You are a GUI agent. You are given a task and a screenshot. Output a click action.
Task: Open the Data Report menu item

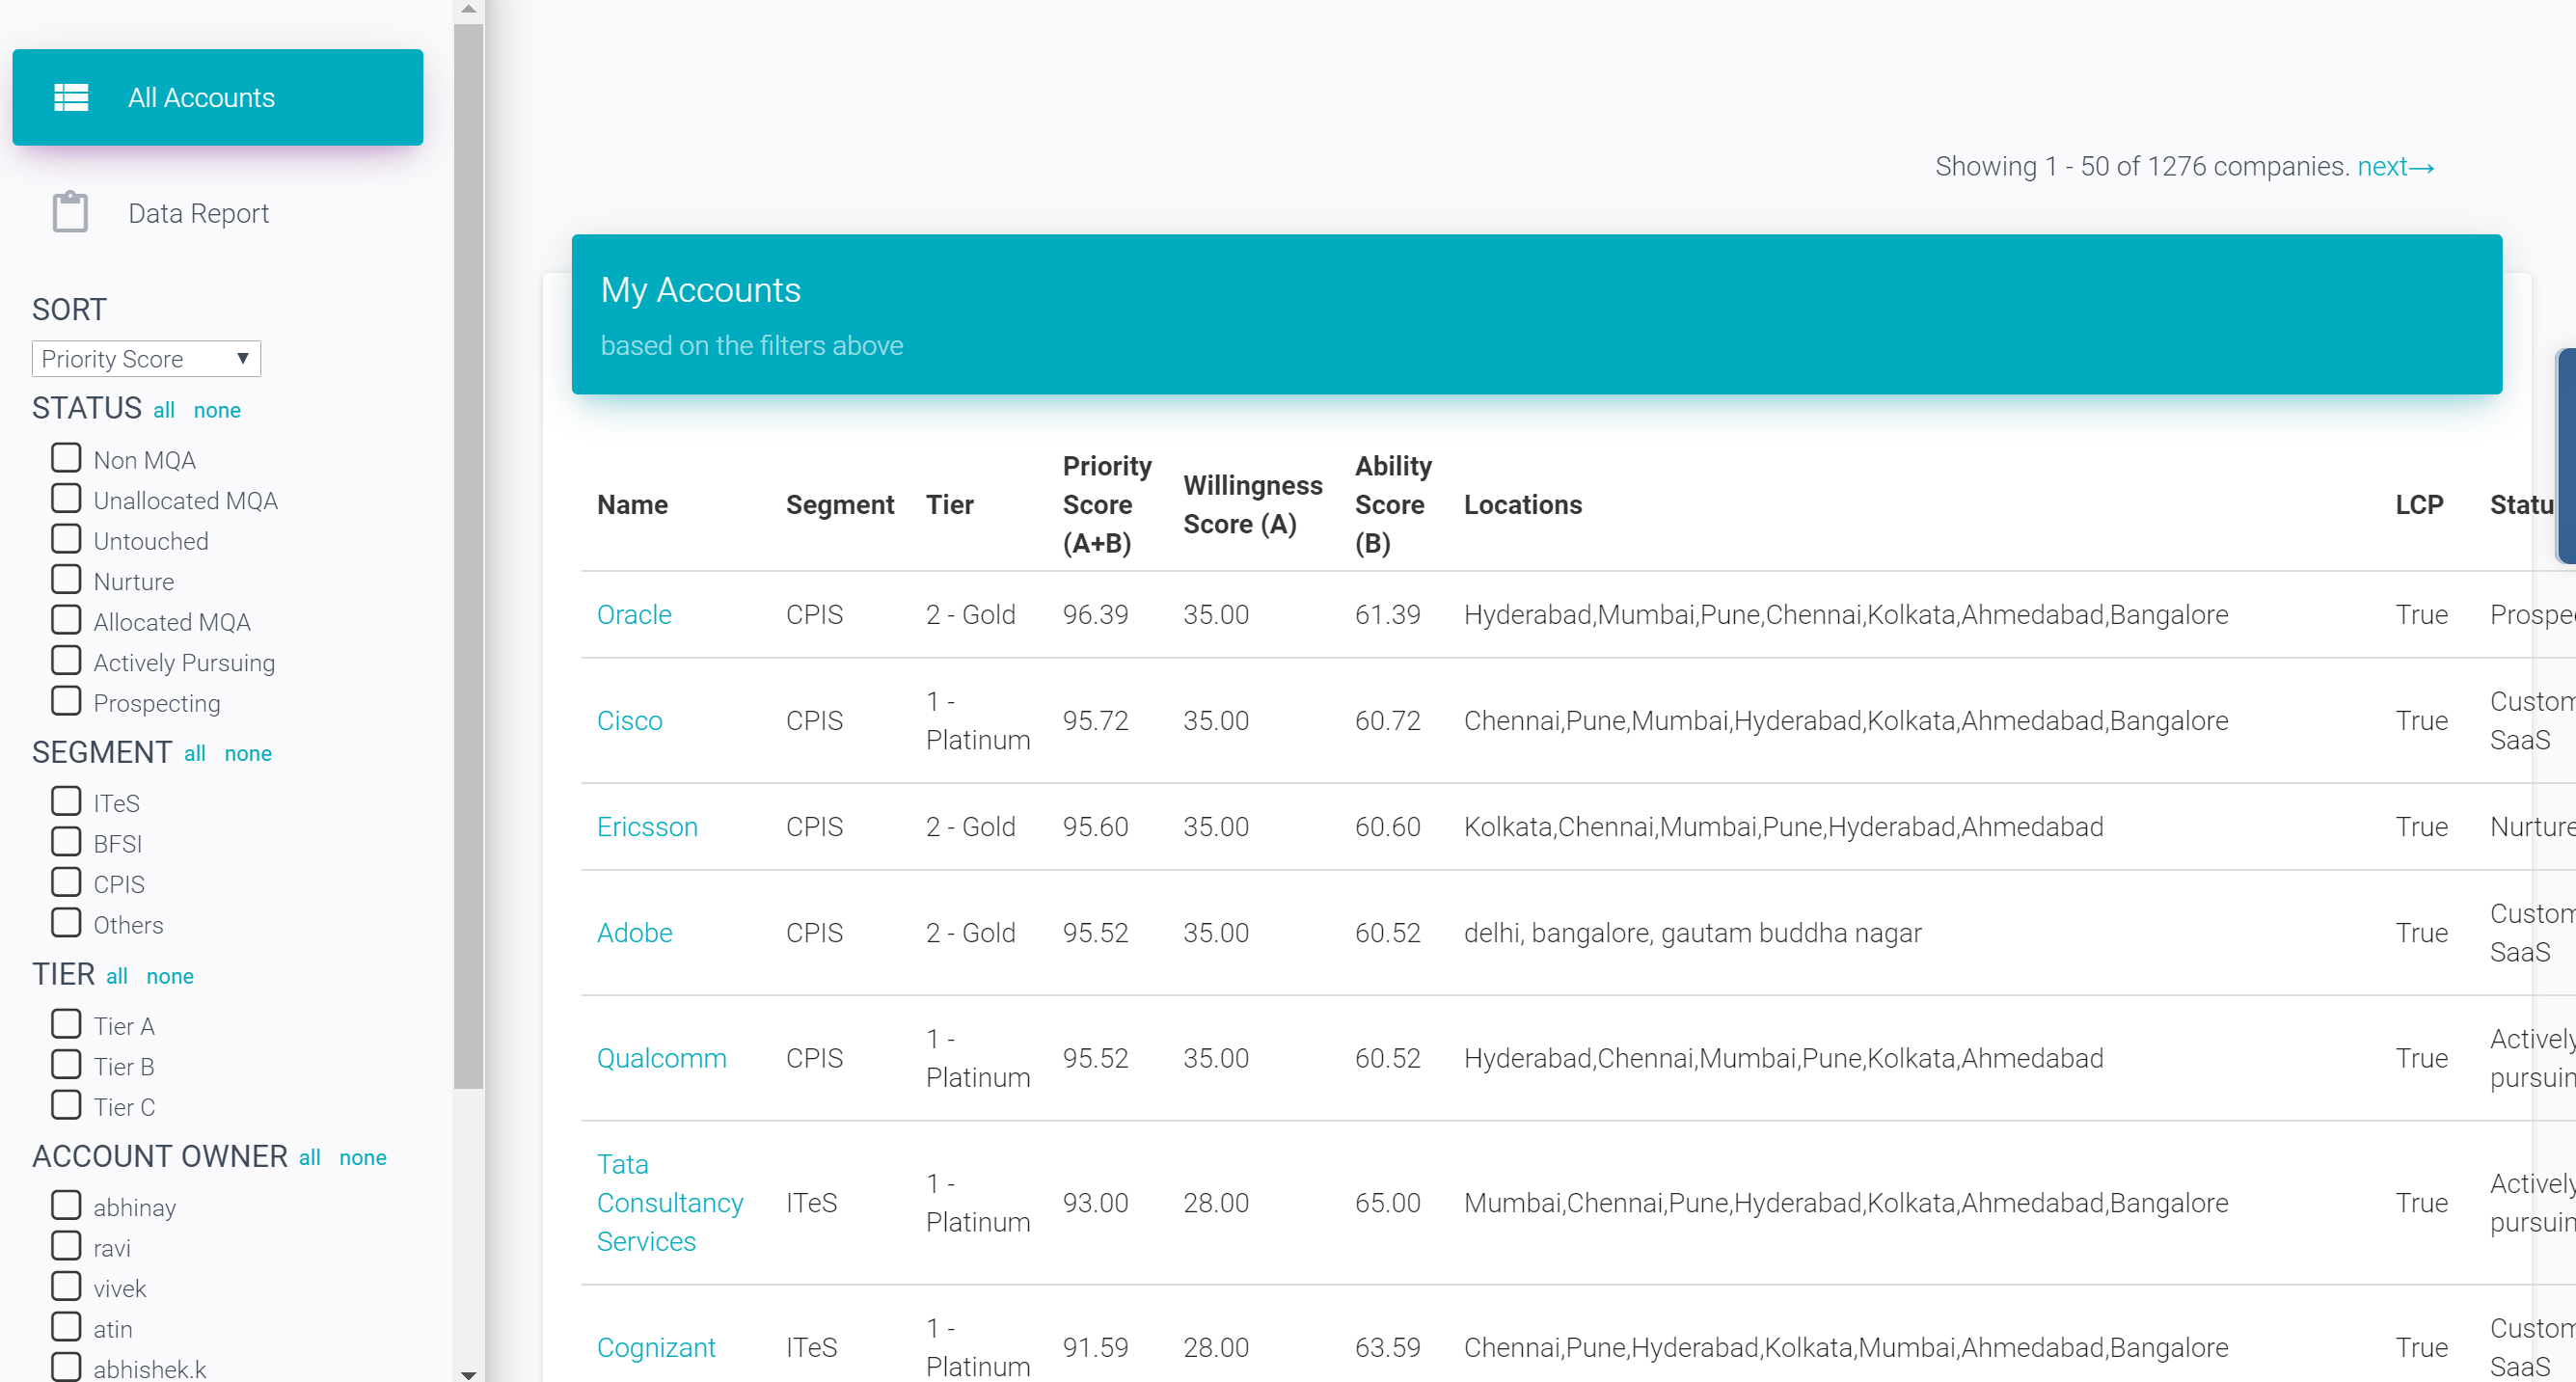tap(217, 213)
